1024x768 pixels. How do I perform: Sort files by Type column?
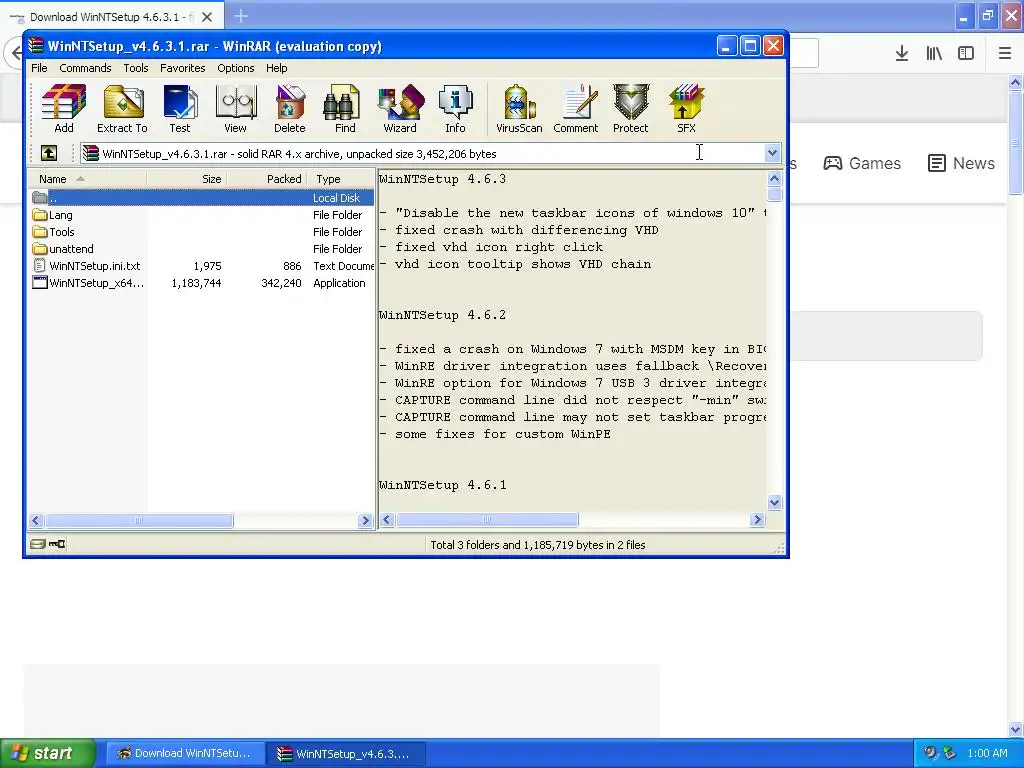click(340, 179)
